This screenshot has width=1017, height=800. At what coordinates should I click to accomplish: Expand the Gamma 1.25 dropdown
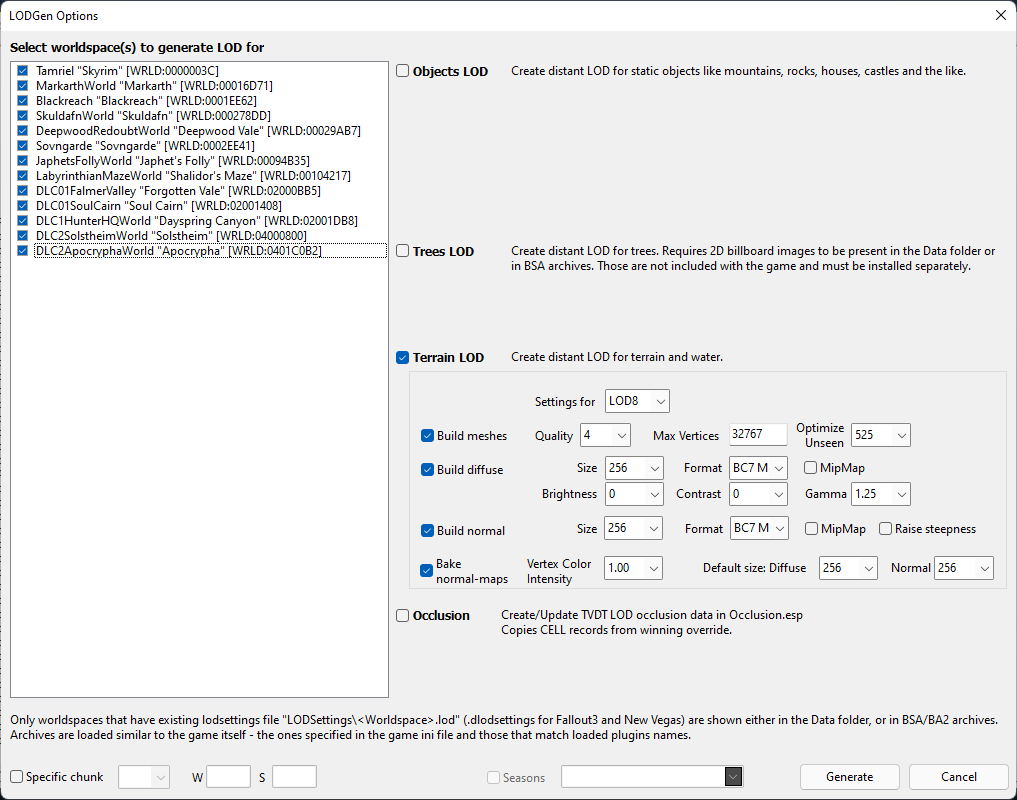pyautogui.click(x=881, y=494)
